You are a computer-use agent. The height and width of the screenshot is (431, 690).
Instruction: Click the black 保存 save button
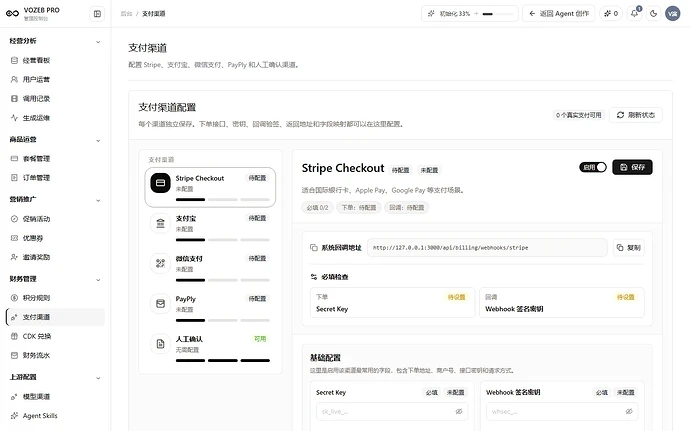(x=632, y=167)
